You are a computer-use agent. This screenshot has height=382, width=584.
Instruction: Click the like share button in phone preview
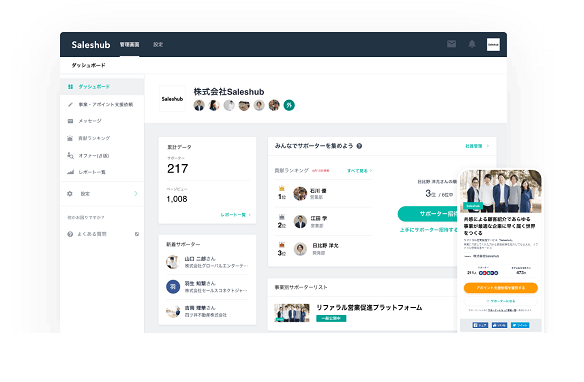pos(499,325)
